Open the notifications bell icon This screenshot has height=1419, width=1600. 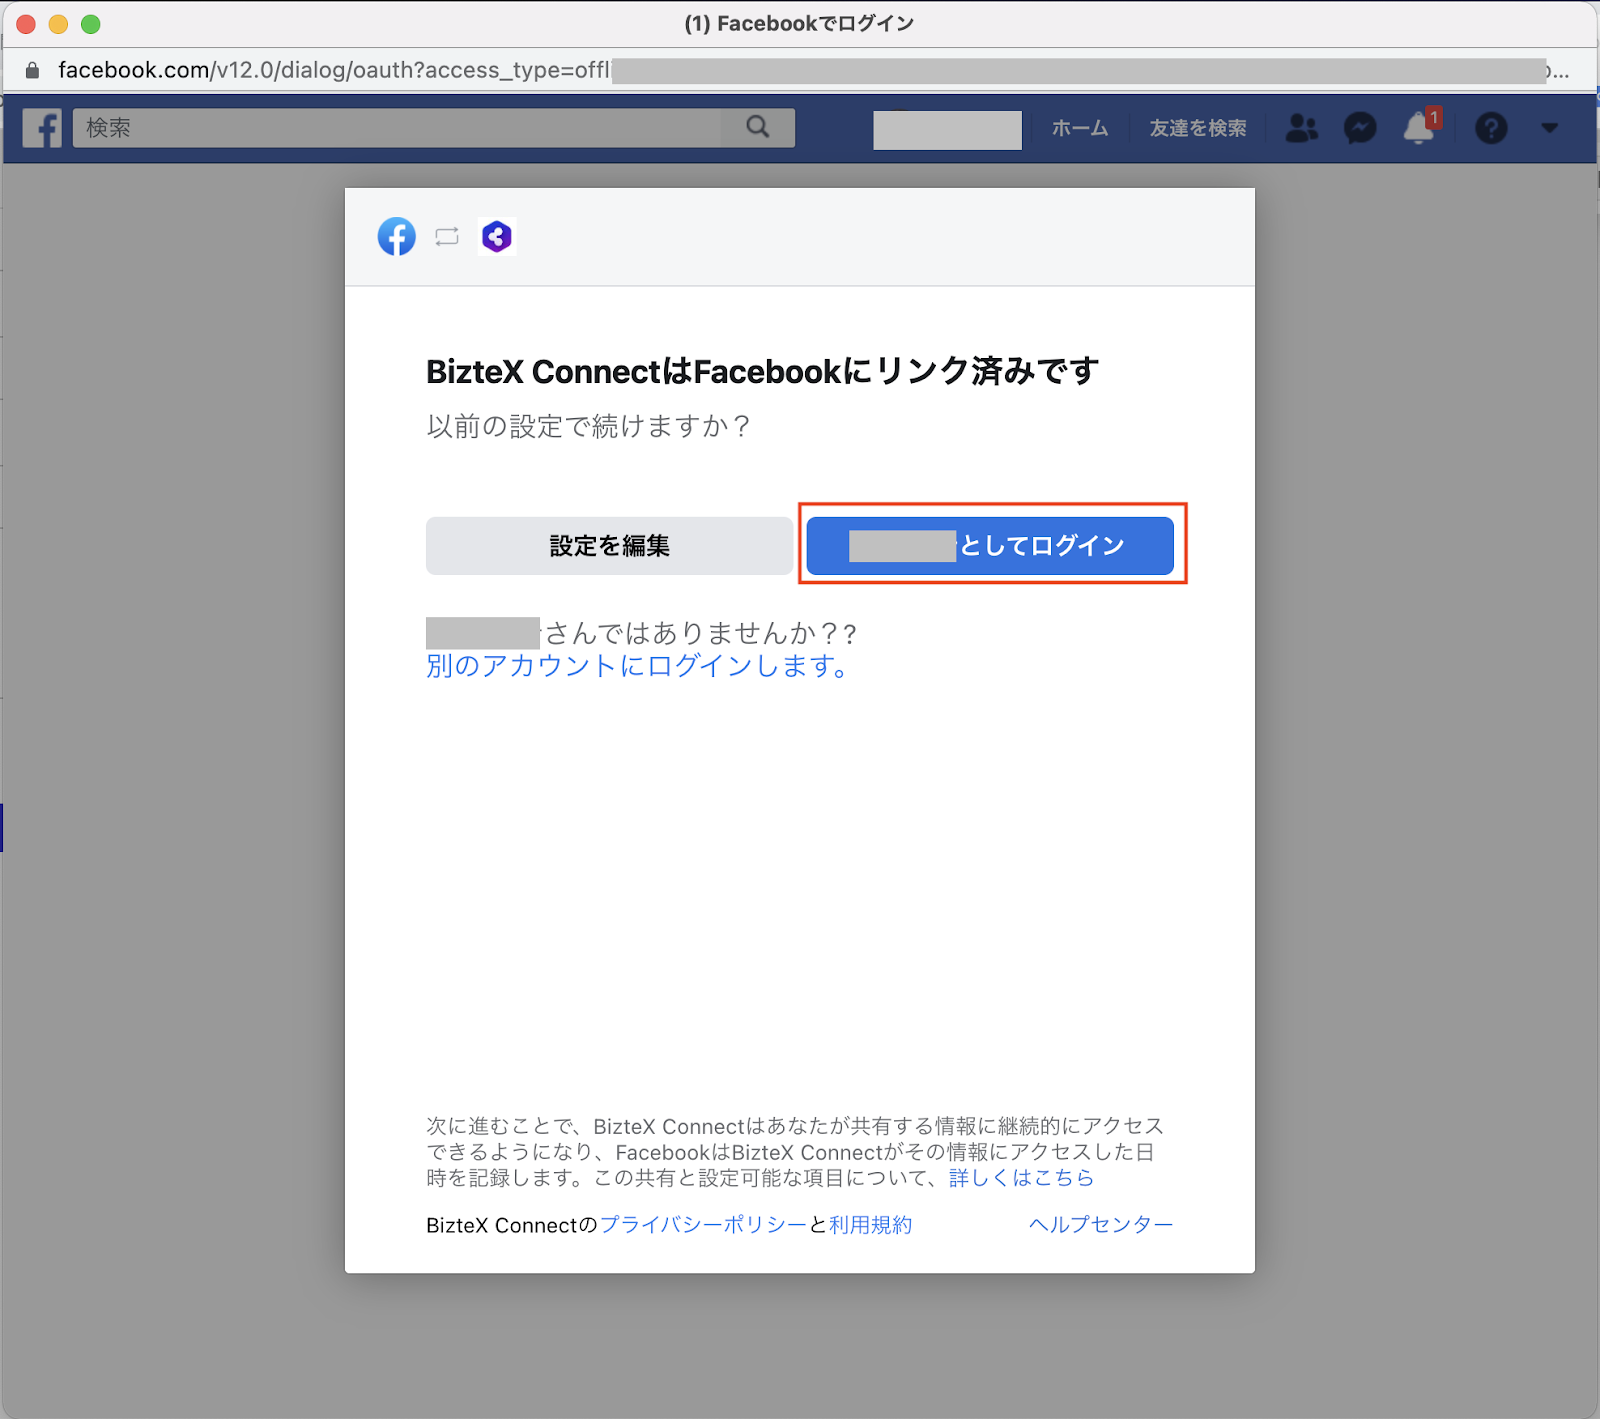point(1421,127)
